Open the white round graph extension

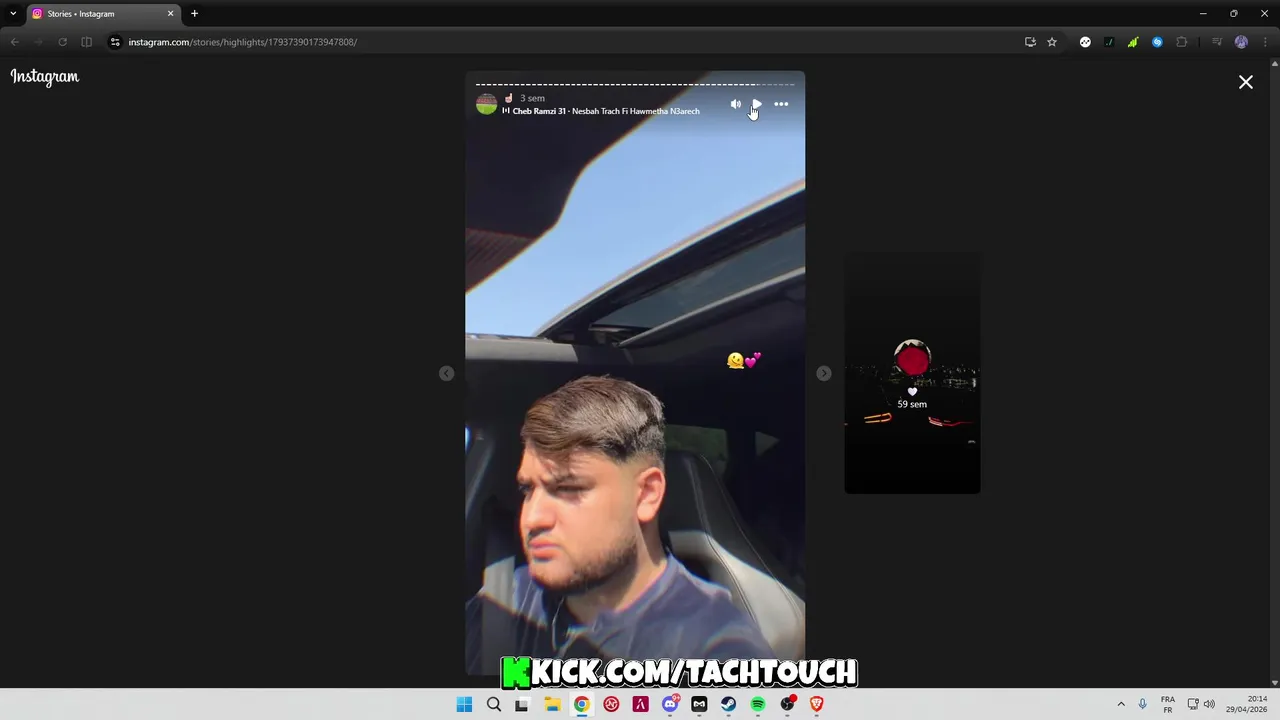(1085, 42)
